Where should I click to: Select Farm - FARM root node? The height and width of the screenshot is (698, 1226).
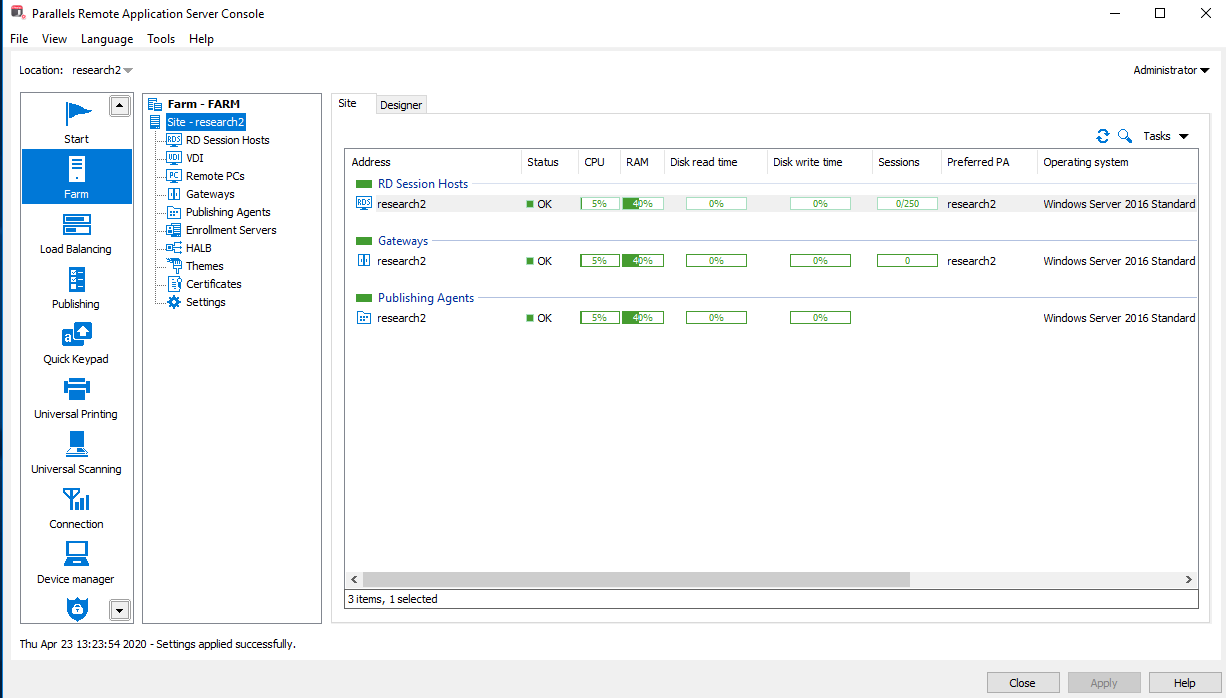(x=203, y=104)
